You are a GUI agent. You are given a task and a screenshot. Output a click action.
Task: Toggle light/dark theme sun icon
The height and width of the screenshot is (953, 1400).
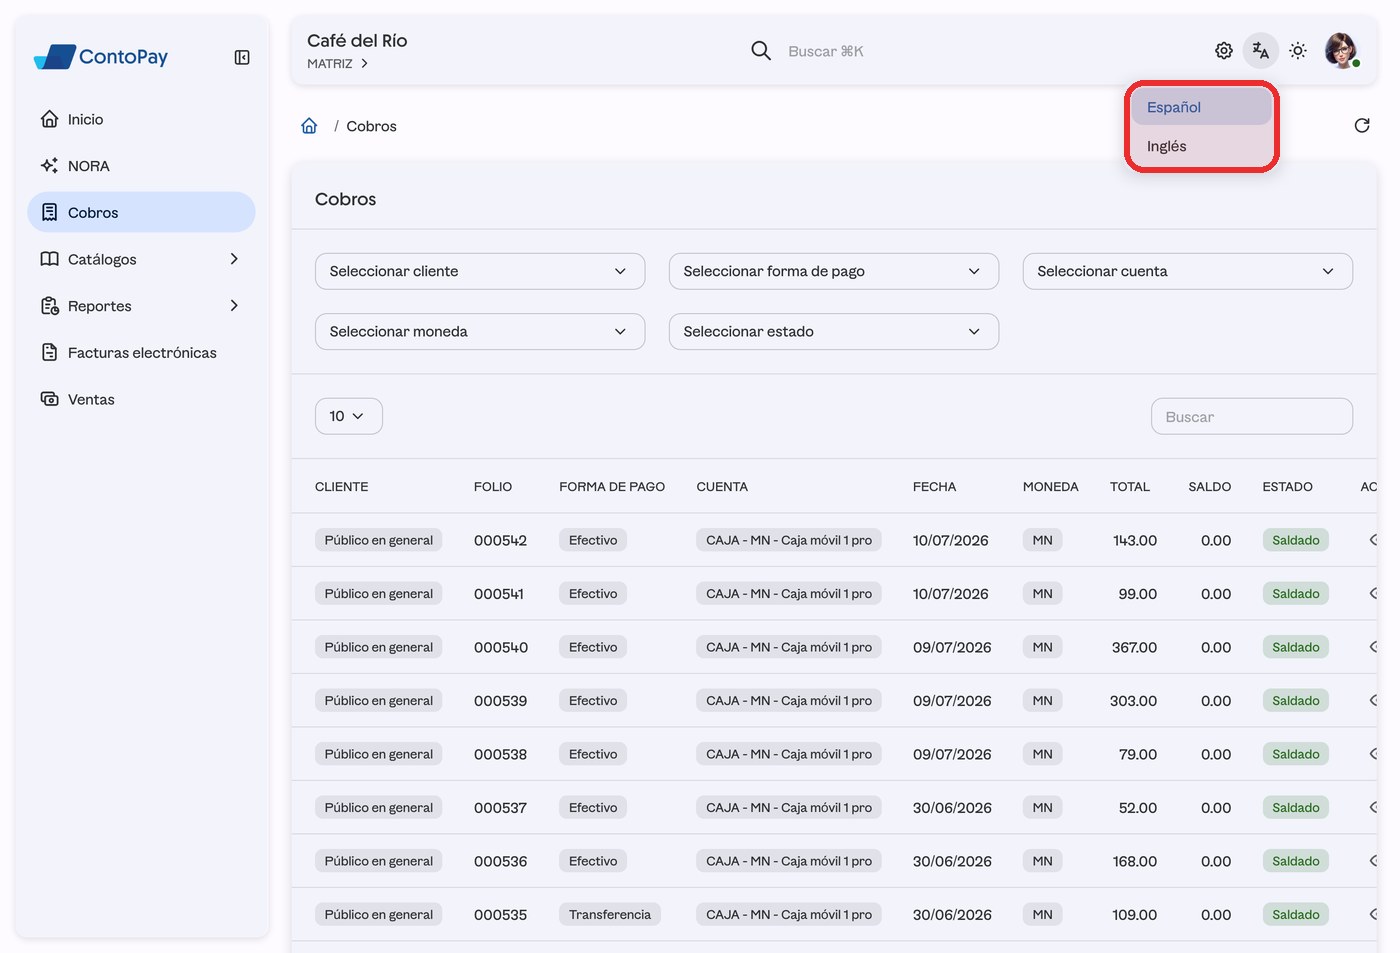1298,51
